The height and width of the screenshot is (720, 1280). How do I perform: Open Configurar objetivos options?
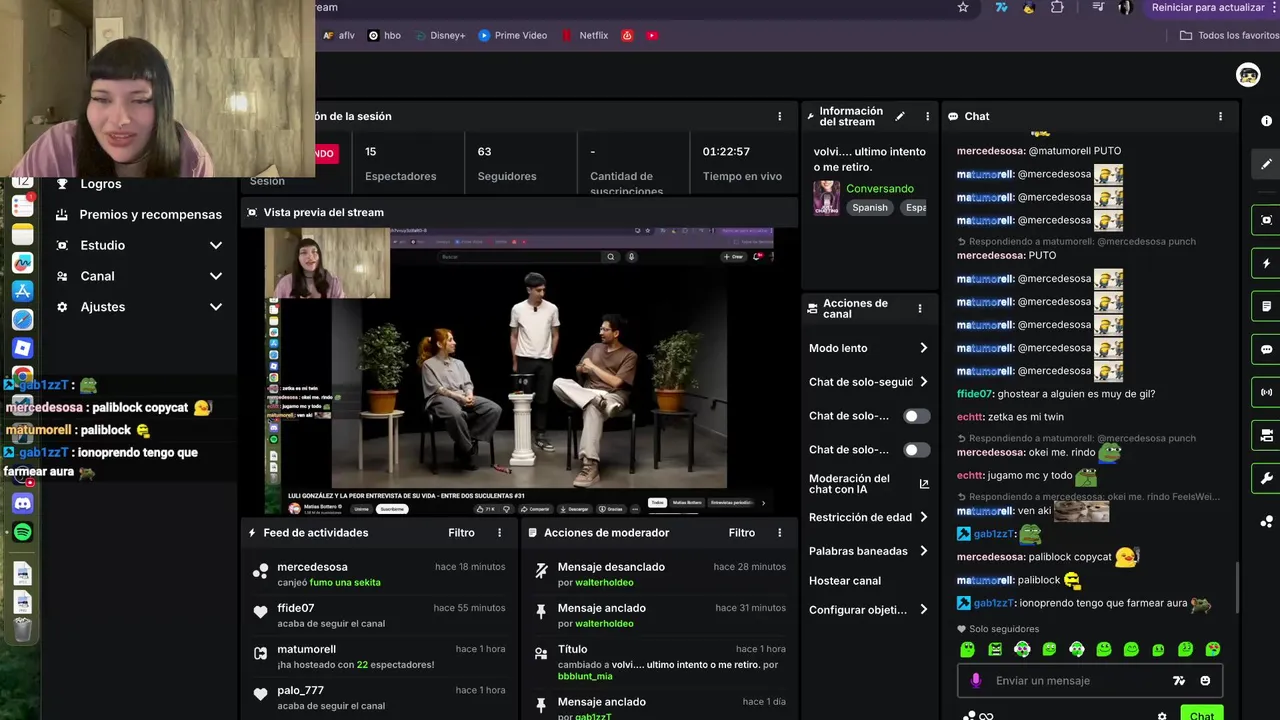tap(868, 610)
